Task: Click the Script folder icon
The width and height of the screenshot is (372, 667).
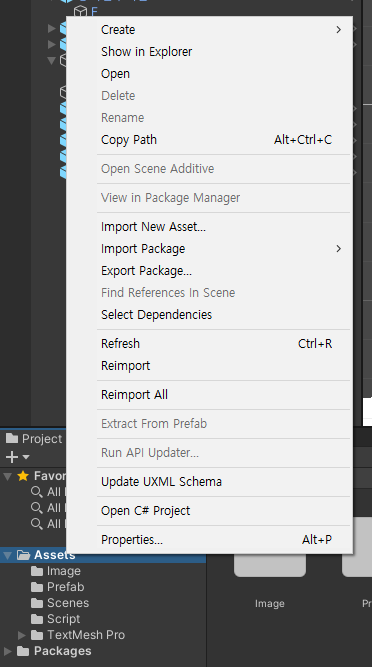Action: 37,619
